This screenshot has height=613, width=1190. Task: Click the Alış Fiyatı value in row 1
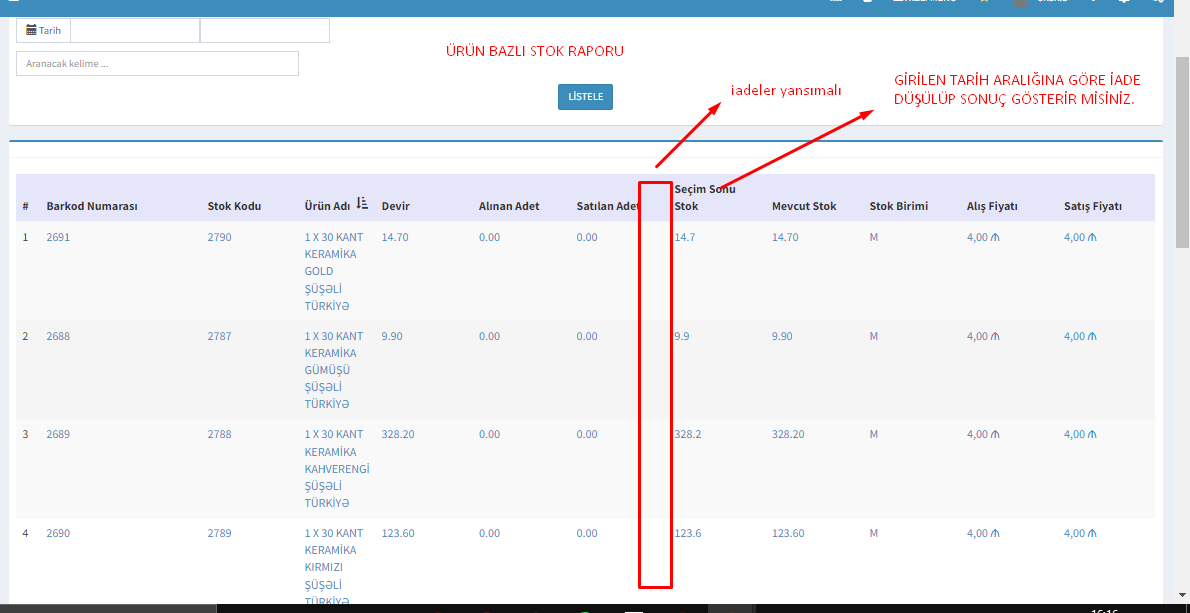982,237
